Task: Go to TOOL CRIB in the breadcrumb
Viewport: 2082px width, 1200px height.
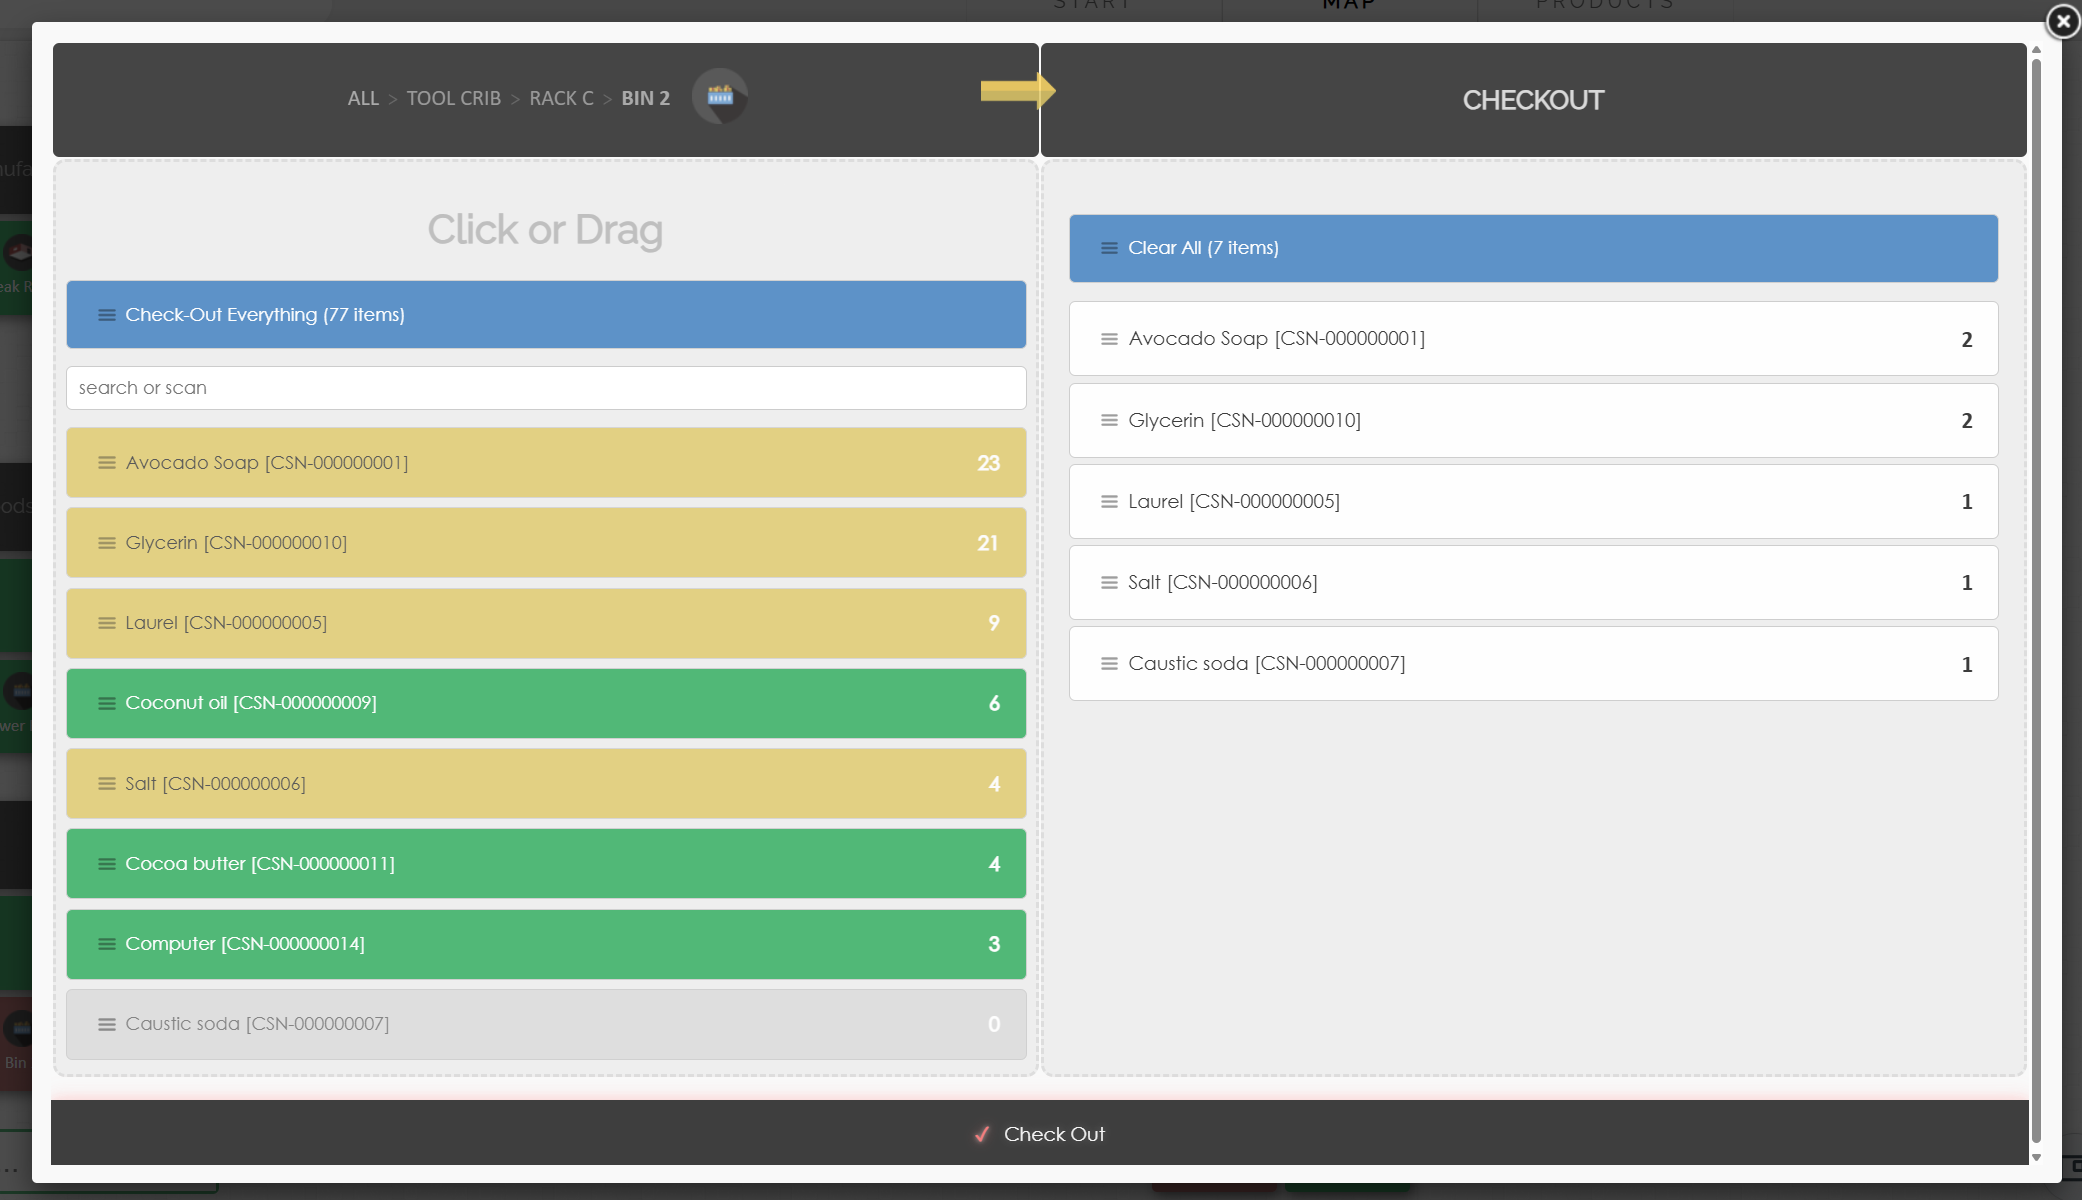Action: 454,98
